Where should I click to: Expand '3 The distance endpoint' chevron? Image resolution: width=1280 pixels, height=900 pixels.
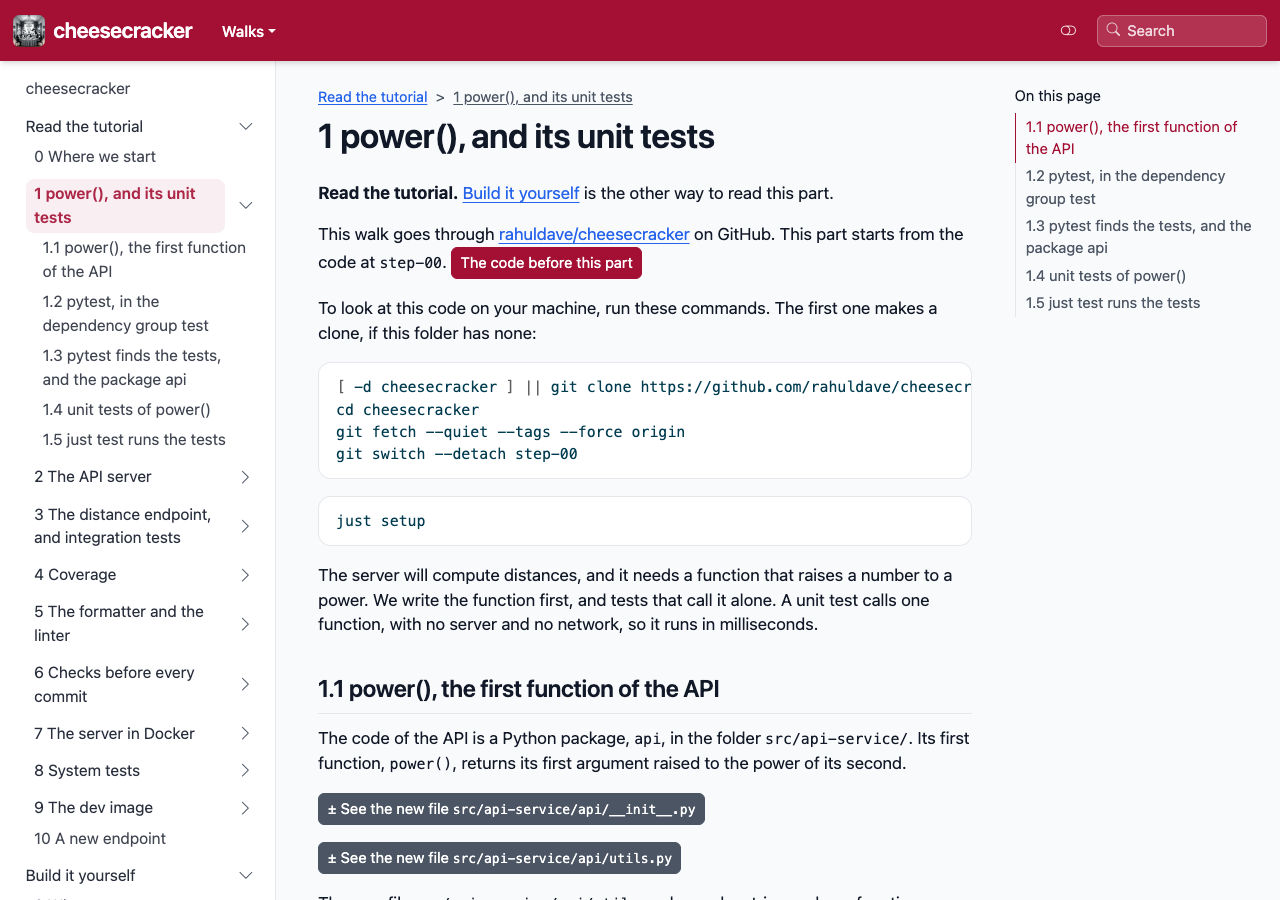click(x=246, y=526)
